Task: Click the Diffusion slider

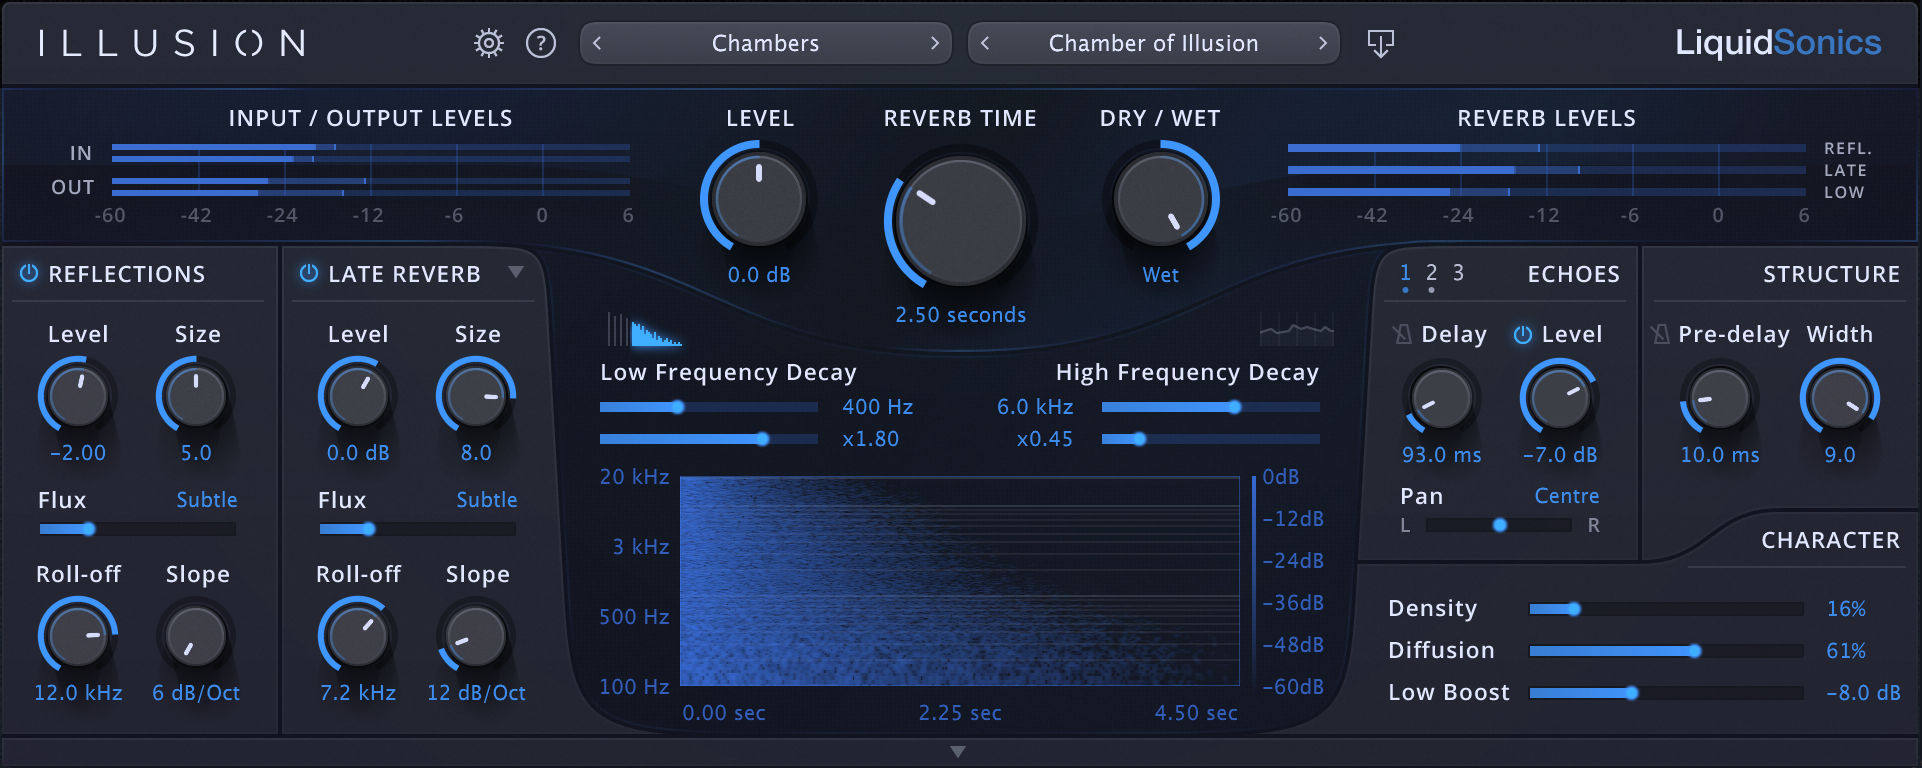Action: pos(1666,651)
